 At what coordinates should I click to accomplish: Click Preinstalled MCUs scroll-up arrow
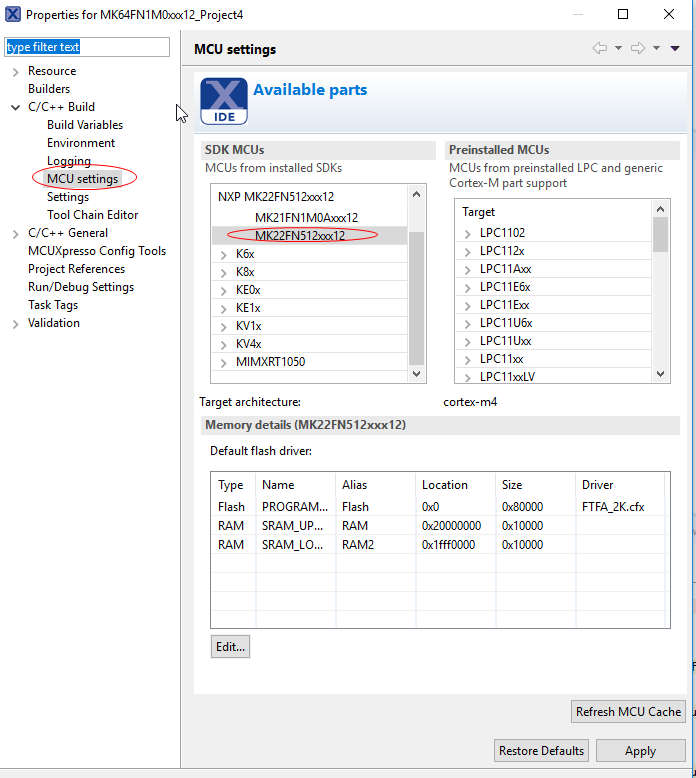point(660,209)
